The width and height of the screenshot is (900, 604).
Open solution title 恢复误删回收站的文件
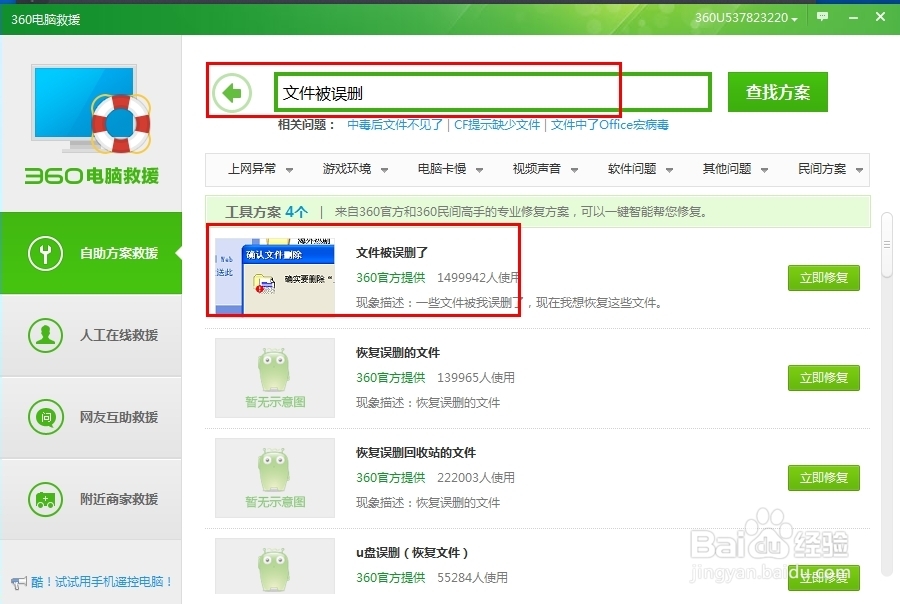point(416,452)
